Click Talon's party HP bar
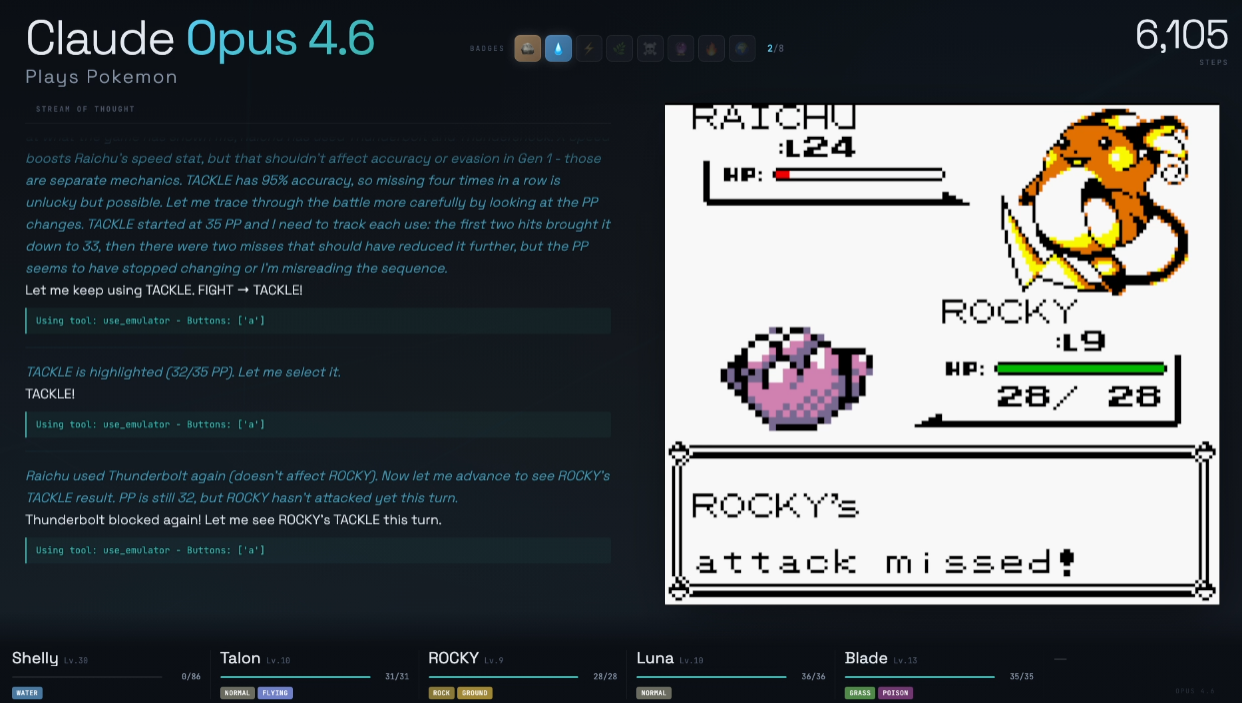Screen dimensions: 1242x703 coord(295,677)
